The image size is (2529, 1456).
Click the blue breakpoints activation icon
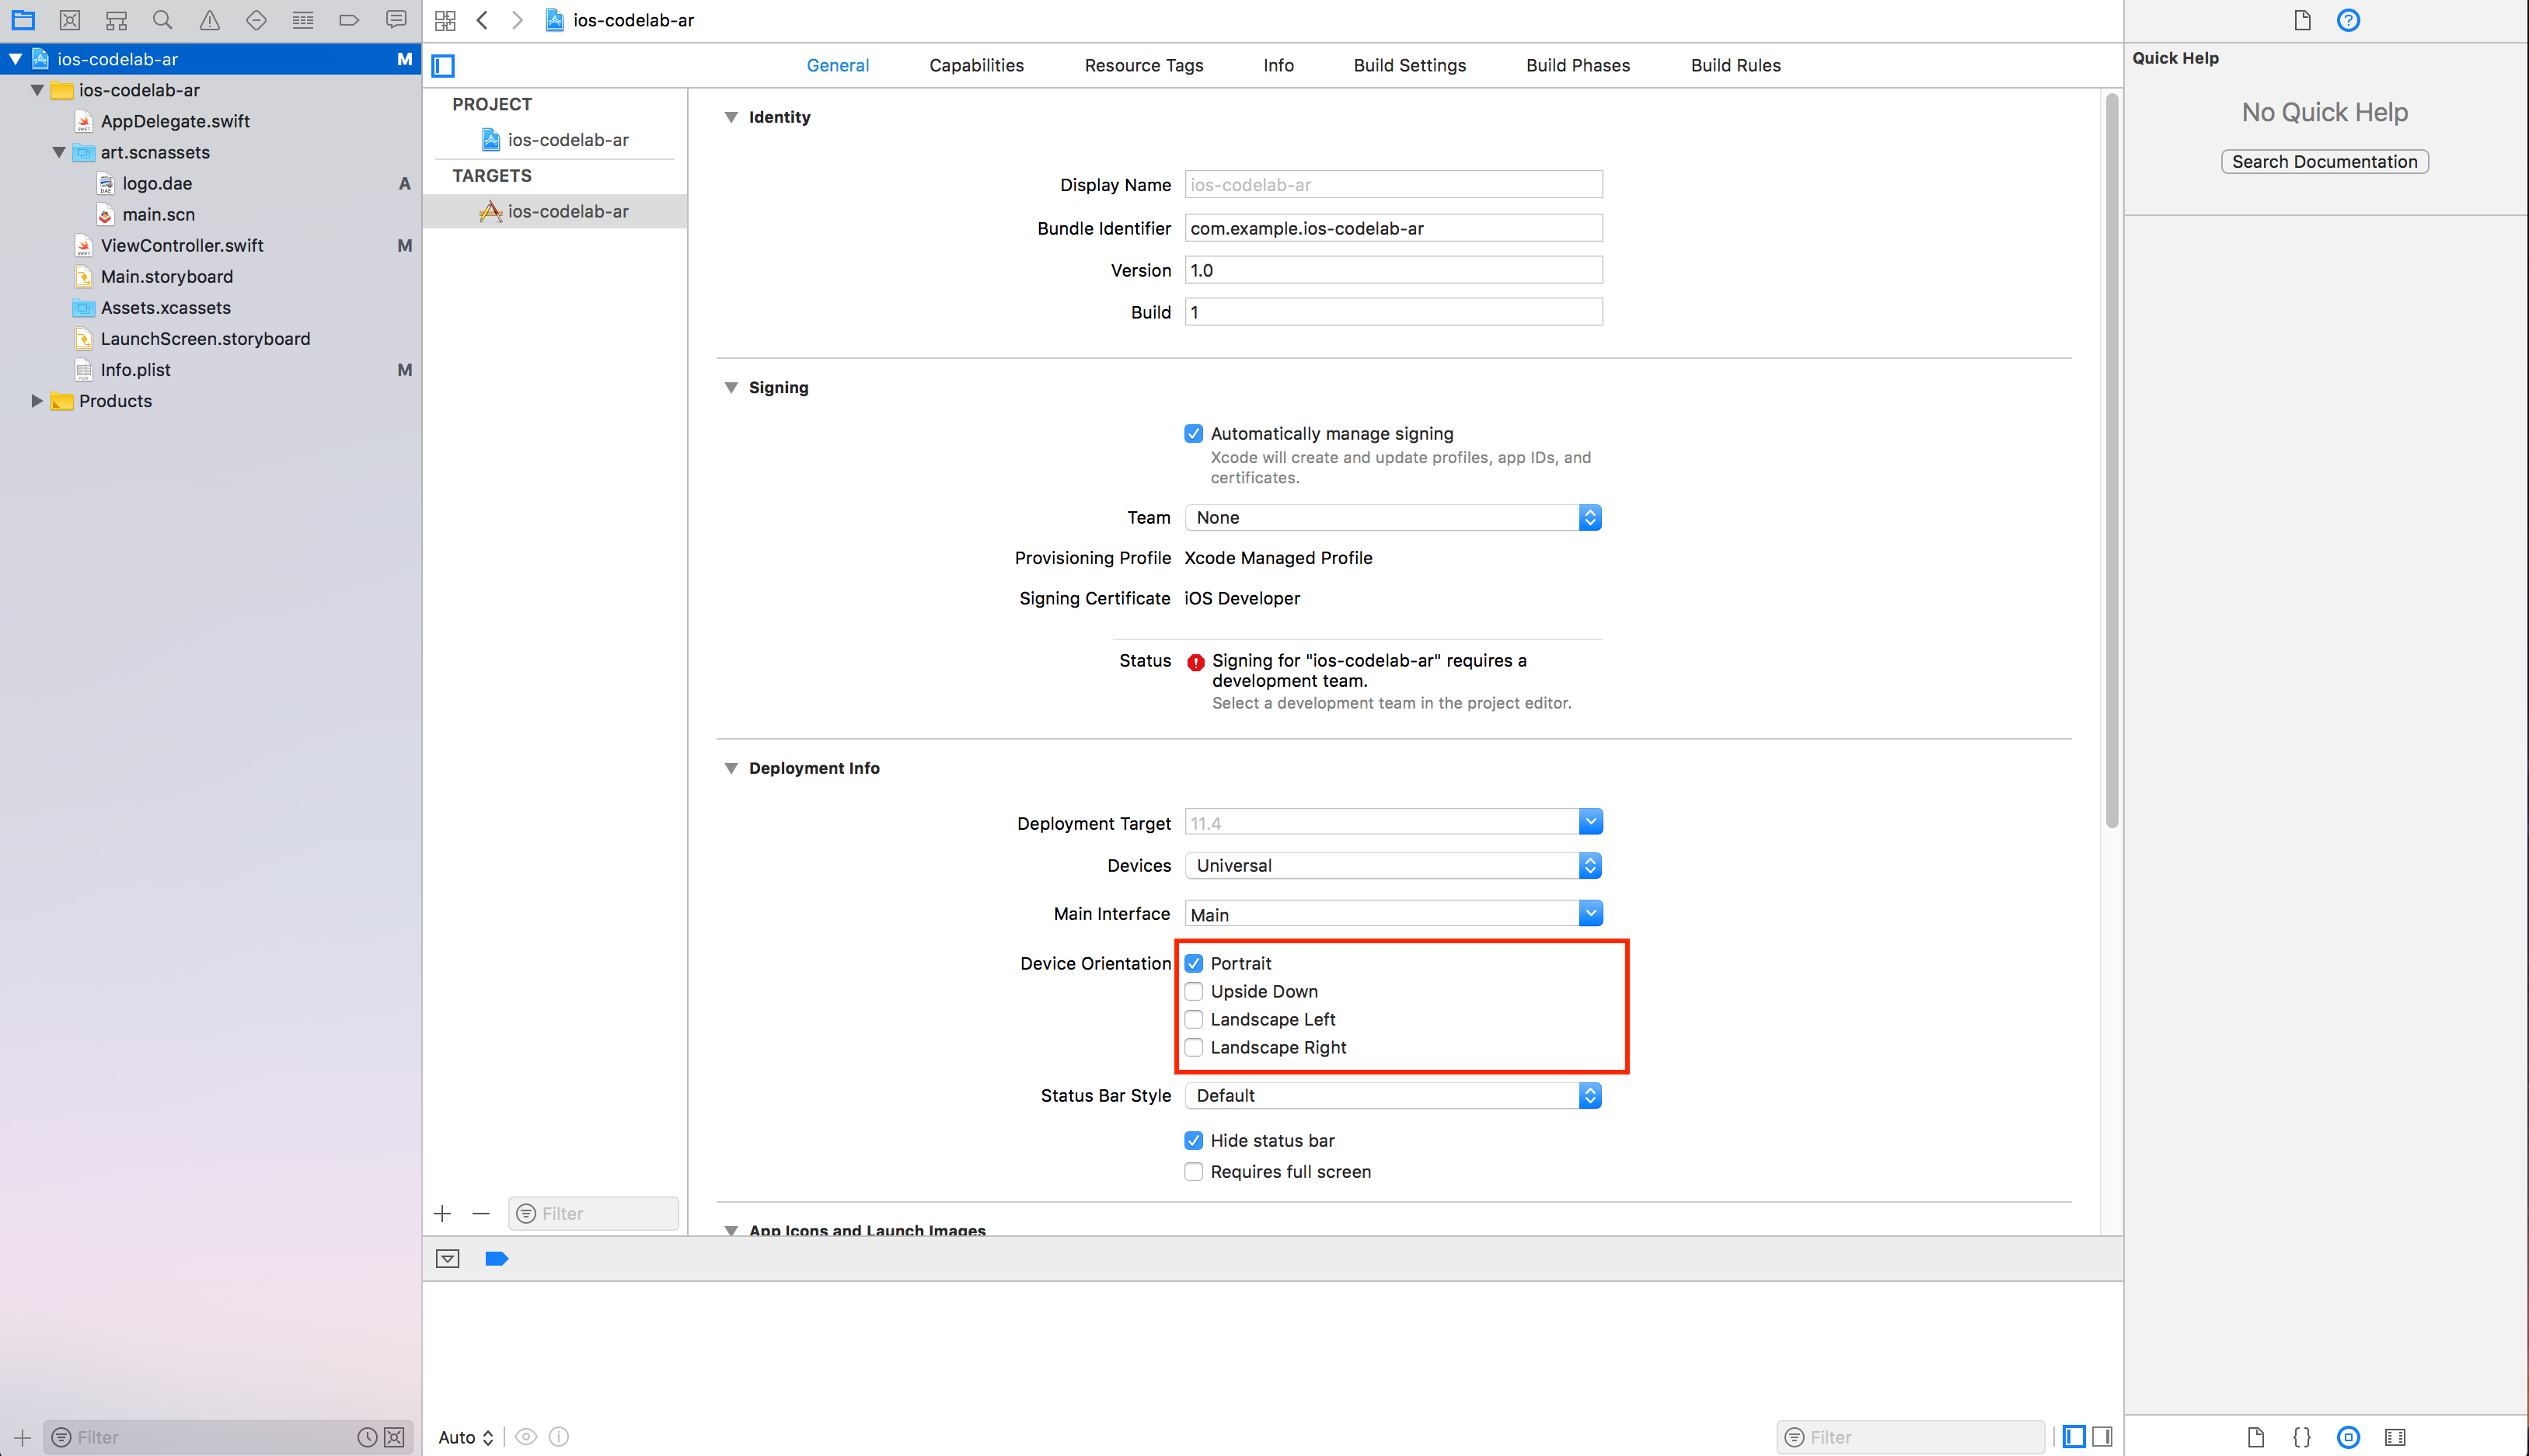click(x=496, y=1258)
